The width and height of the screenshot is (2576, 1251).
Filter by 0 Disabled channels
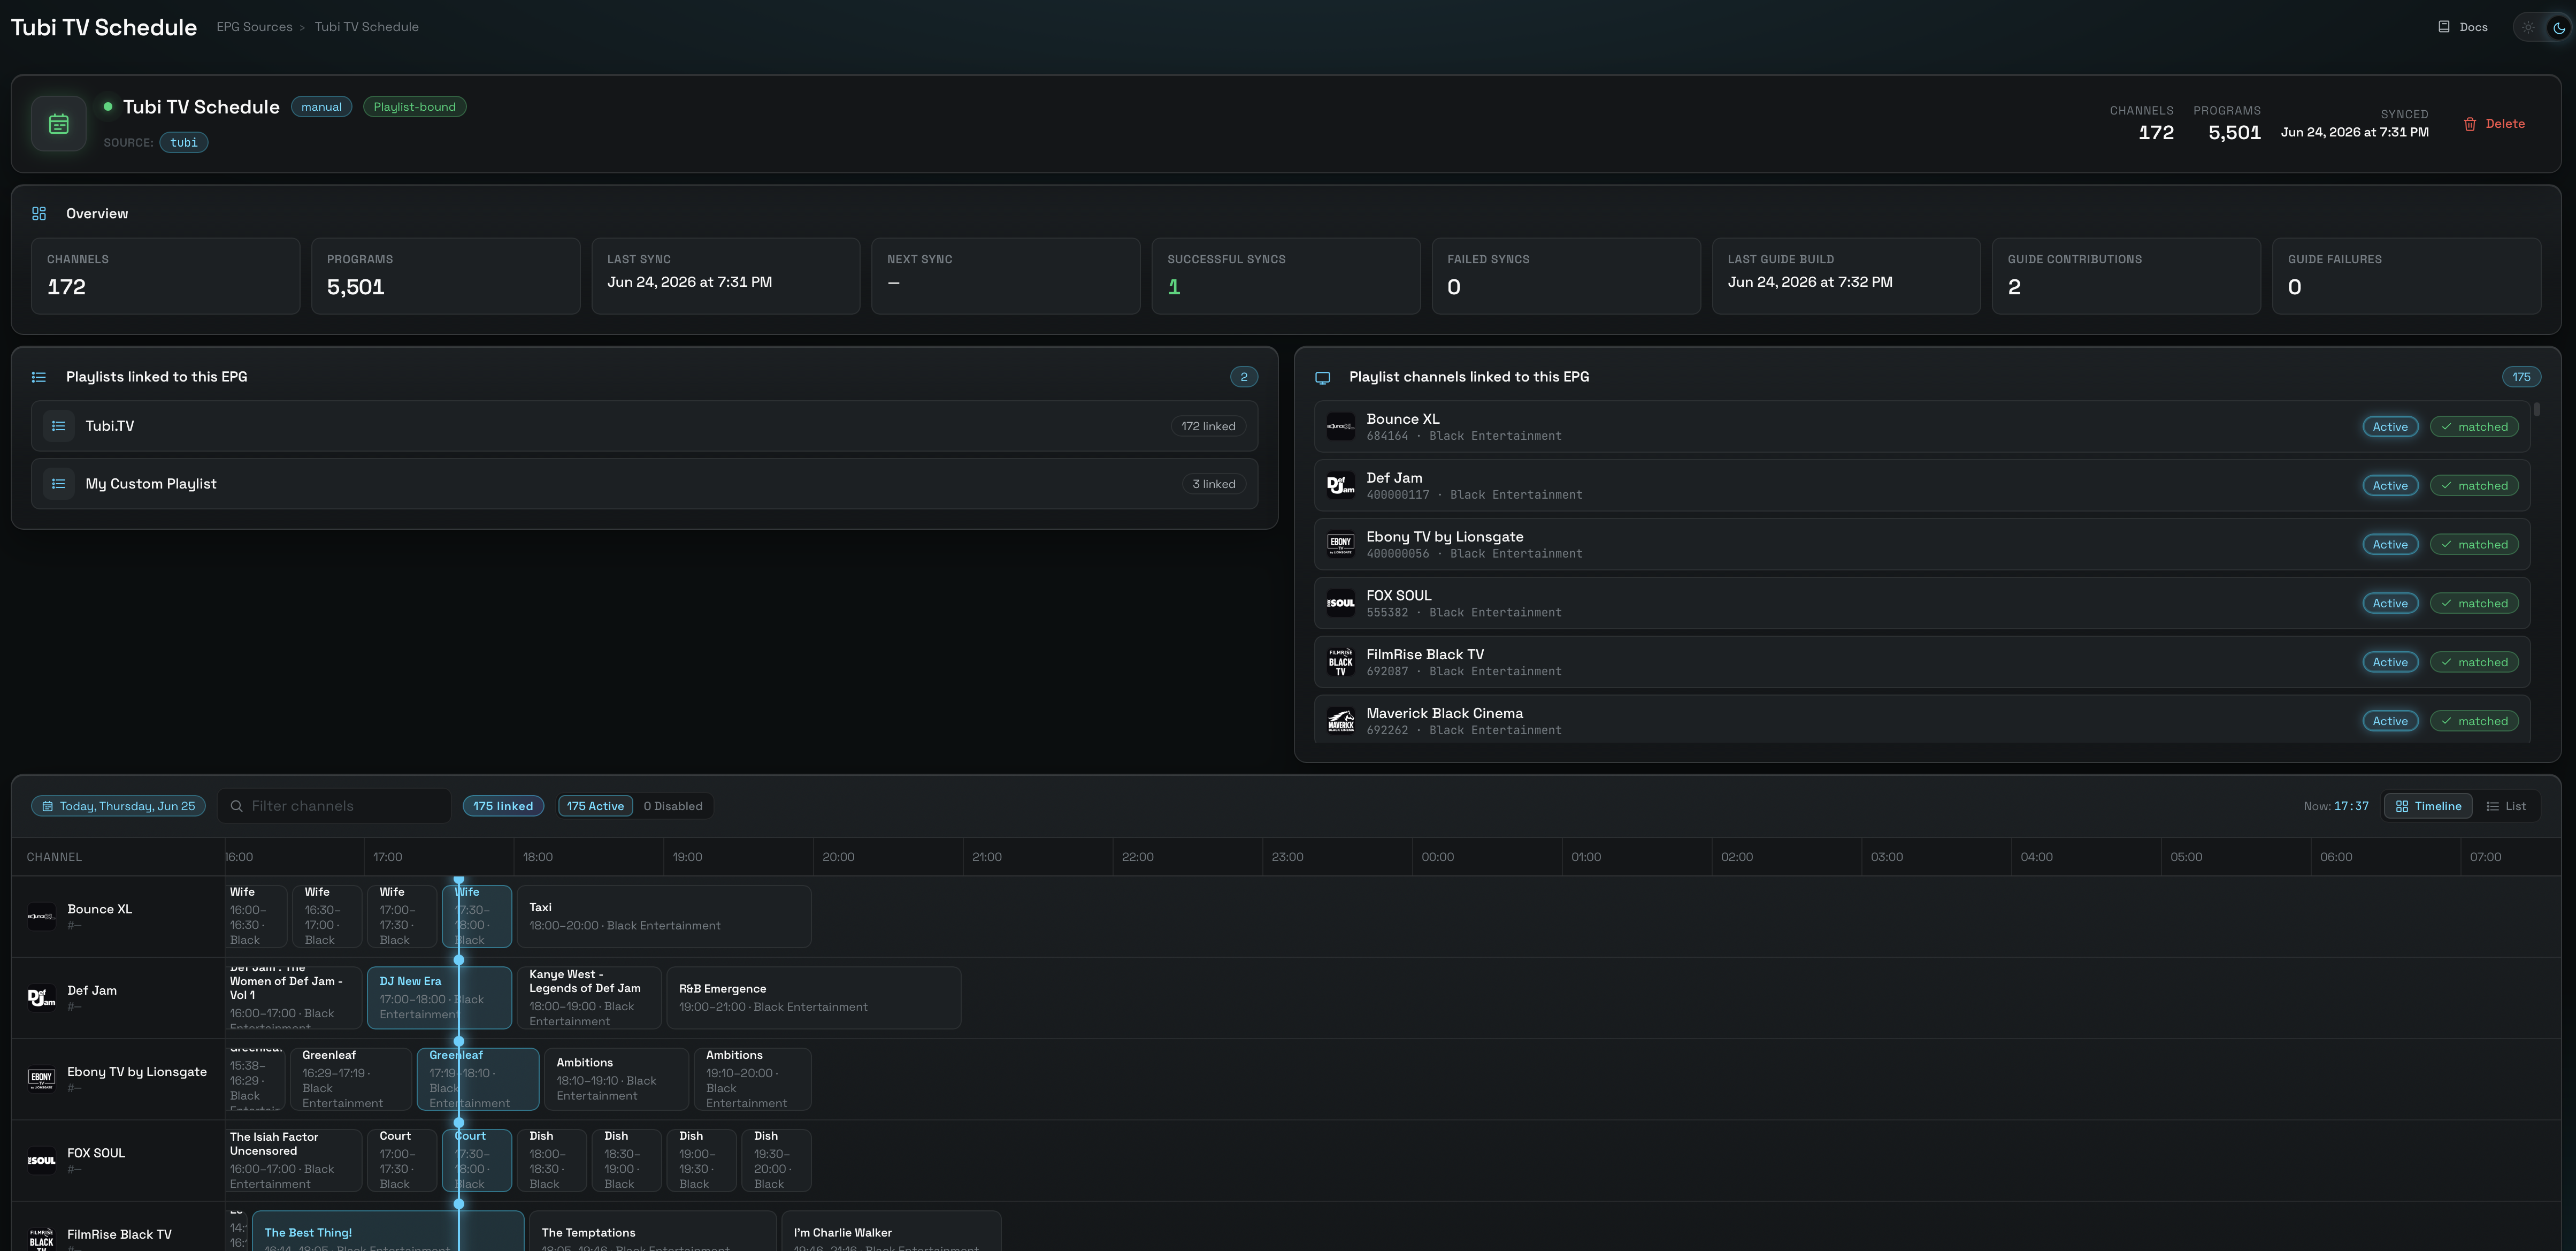tap(673, 806)
